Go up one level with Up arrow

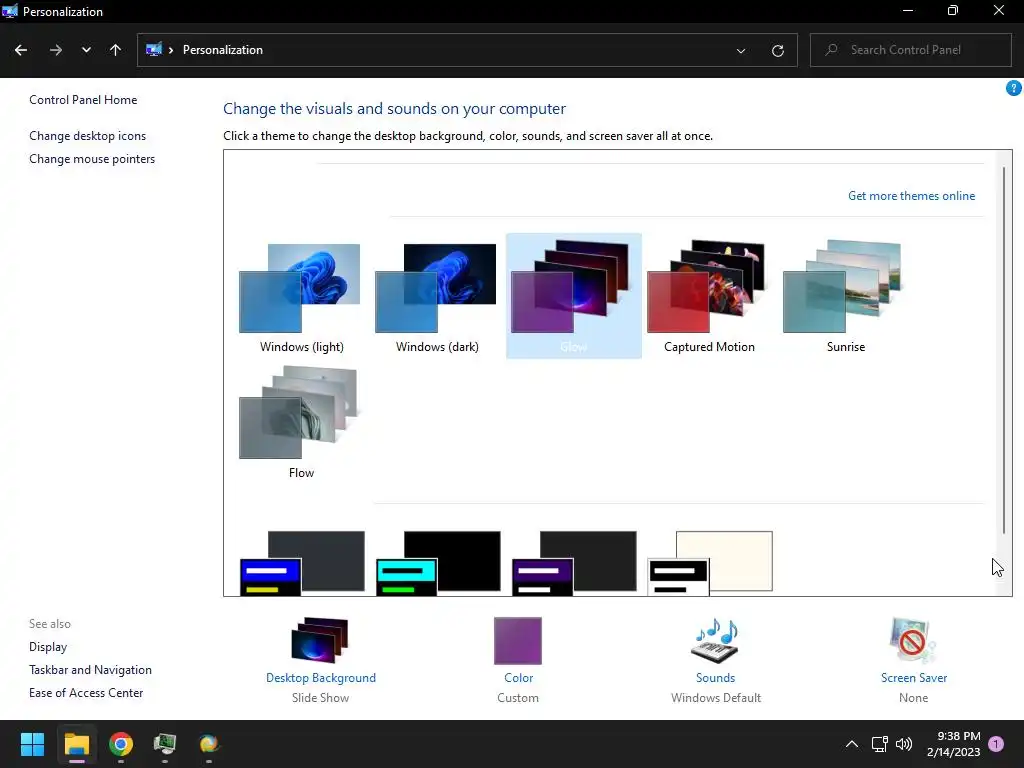pos(116,50)
